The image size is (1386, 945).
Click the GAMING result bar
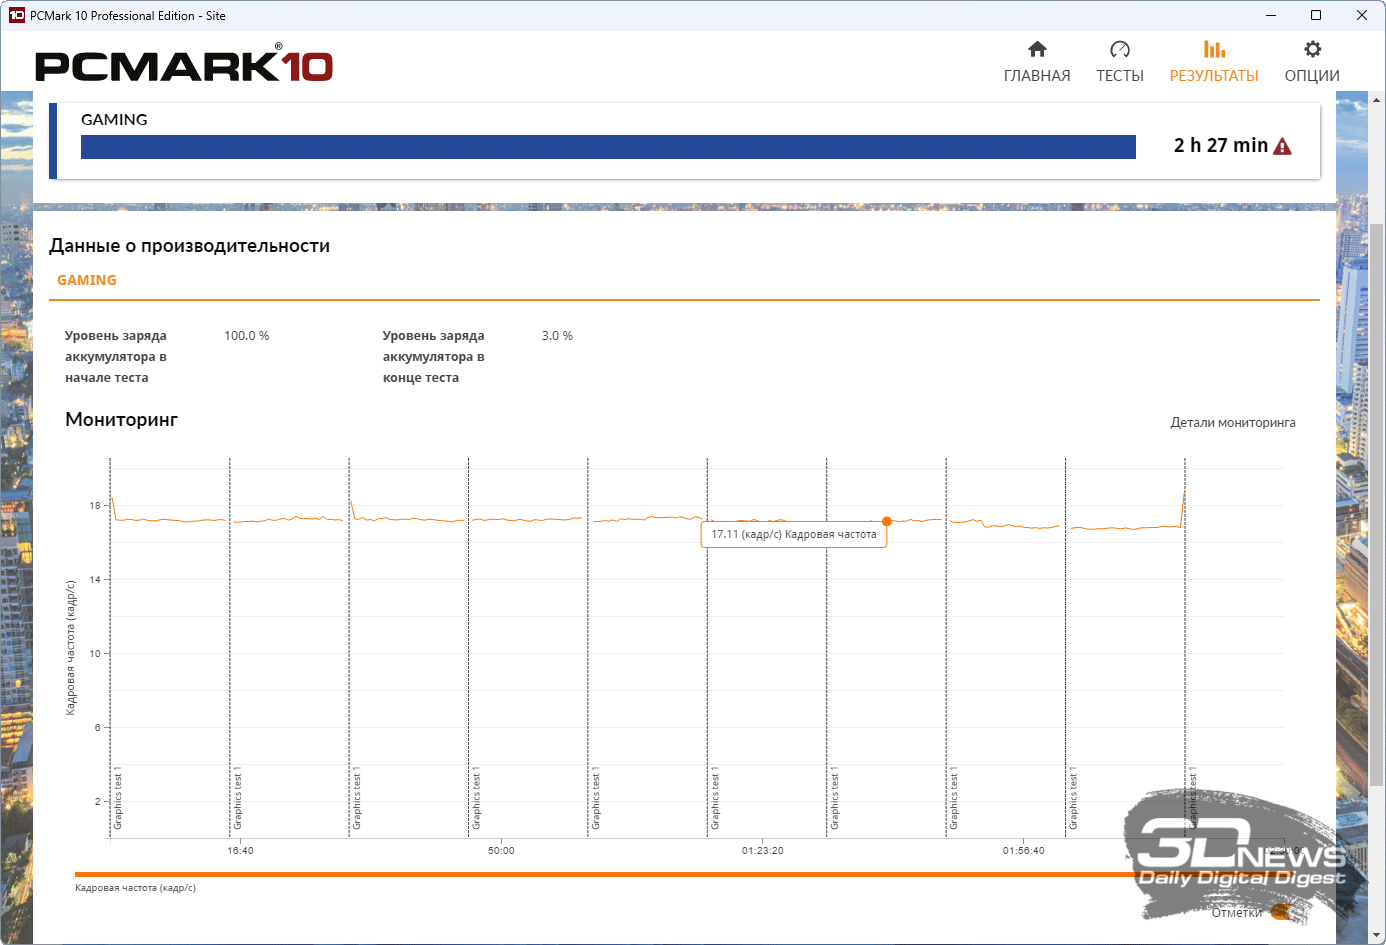[608, 147]
